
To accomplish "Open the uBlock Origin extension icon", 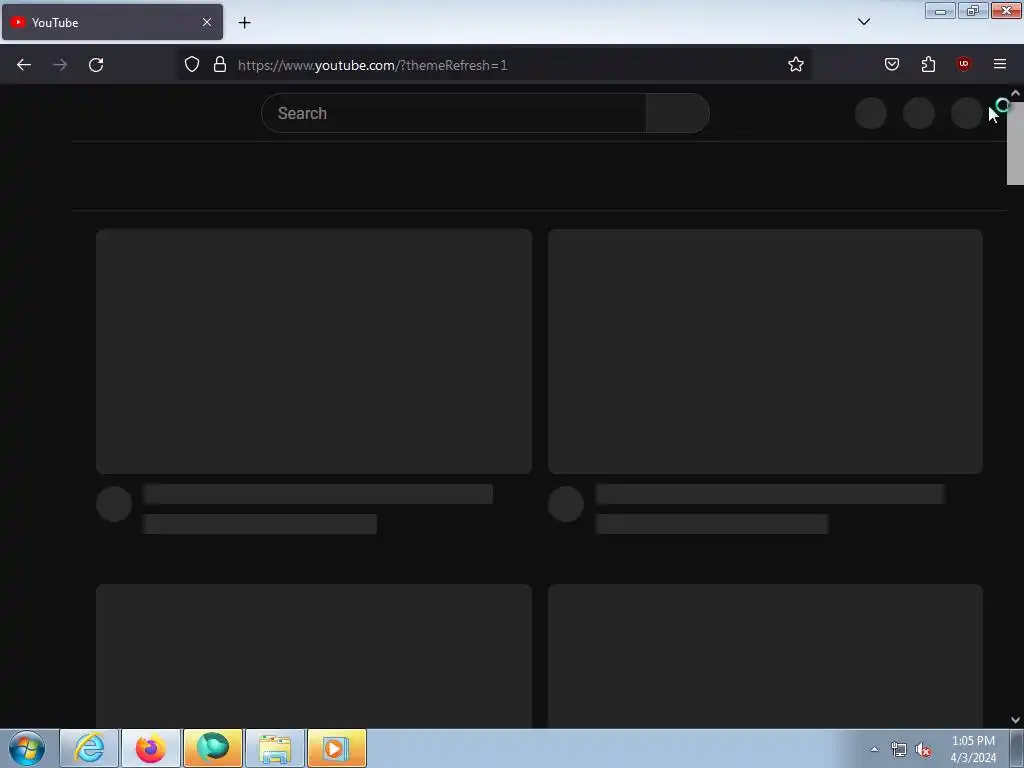I will pyautogui.click(x=964, y=64).
